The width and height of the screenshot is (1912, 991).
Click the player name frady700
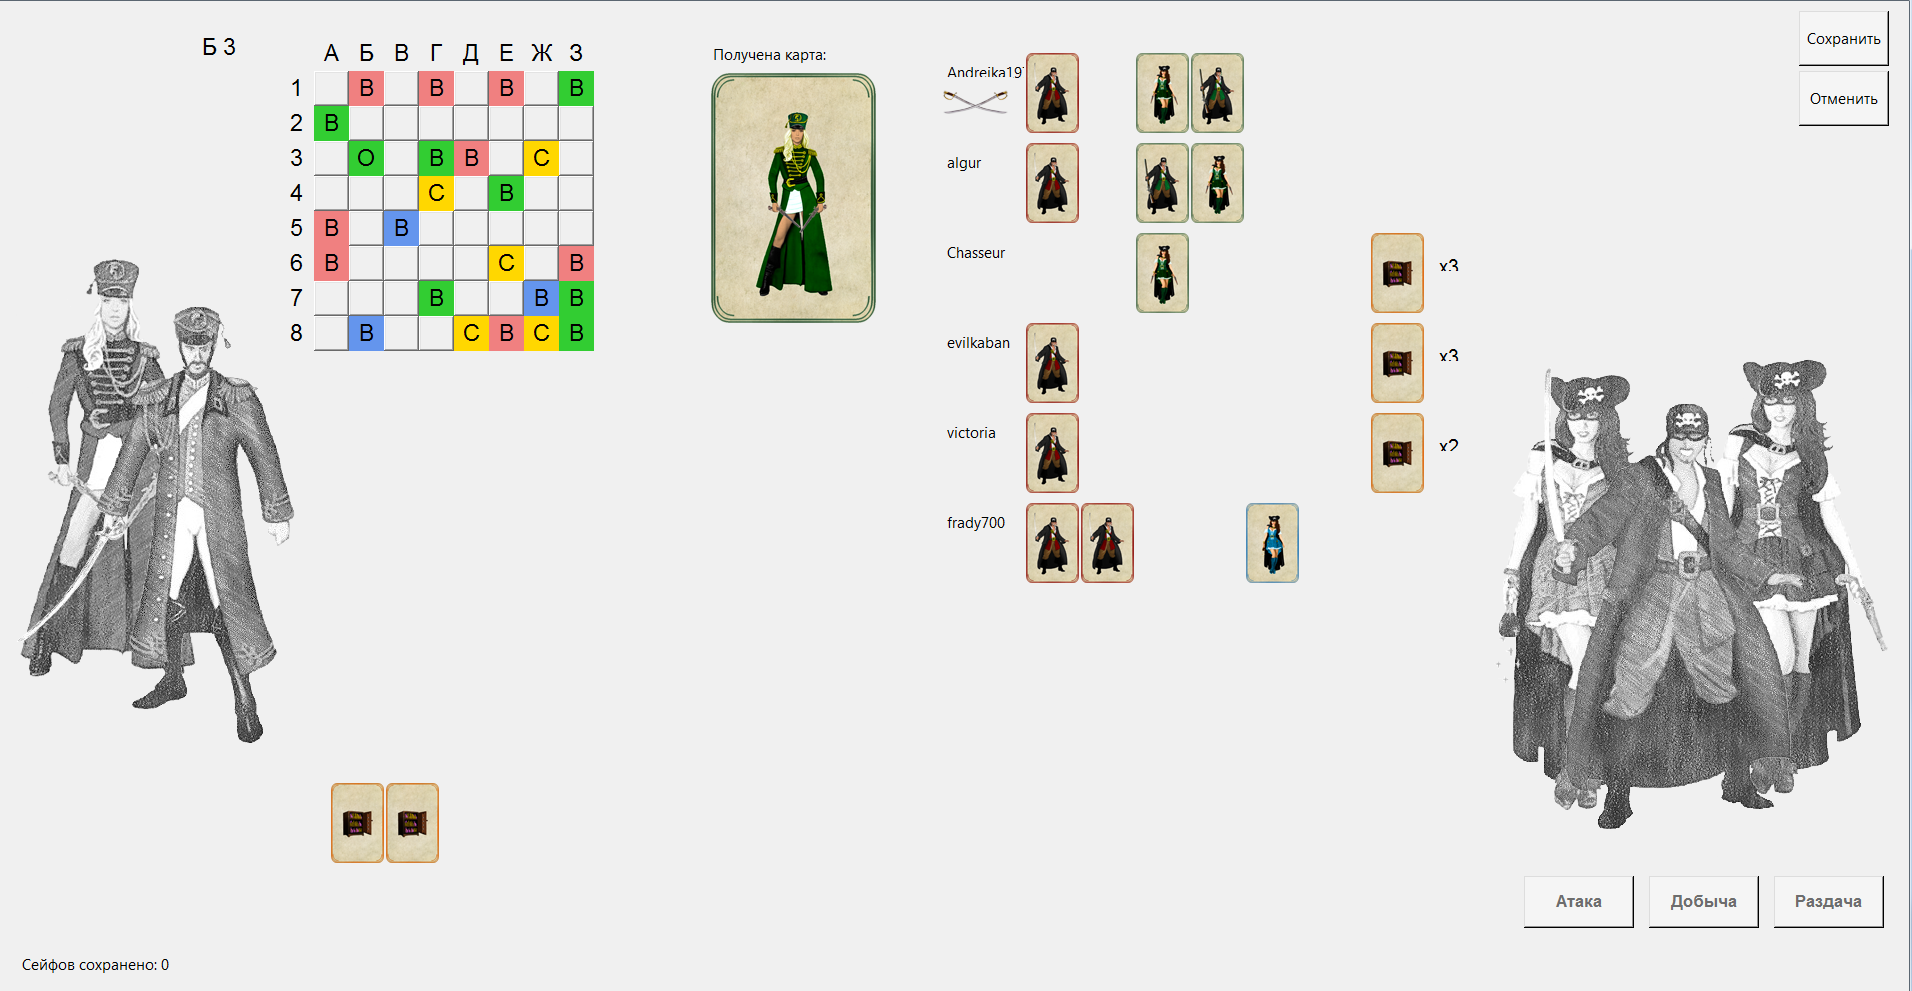pos(976,523)
